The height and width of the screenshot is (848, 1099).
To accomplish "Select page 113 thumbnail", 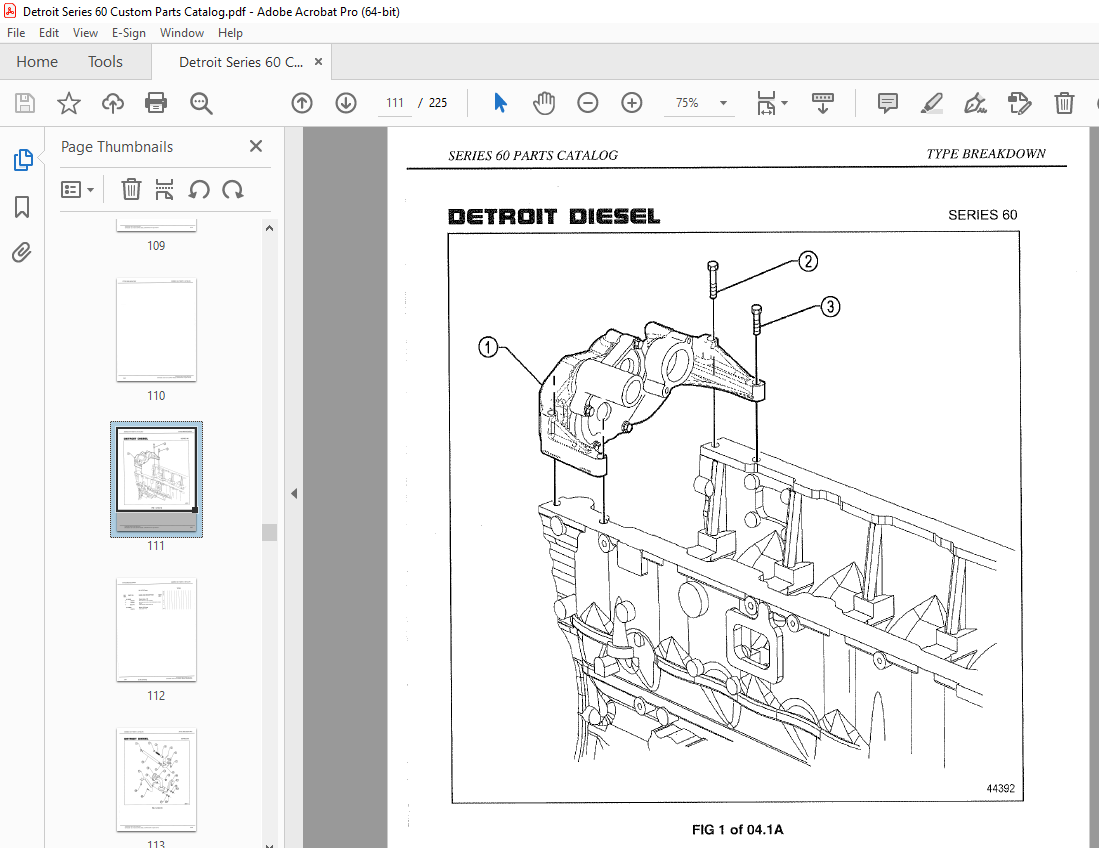I will (x=156, y=779).
